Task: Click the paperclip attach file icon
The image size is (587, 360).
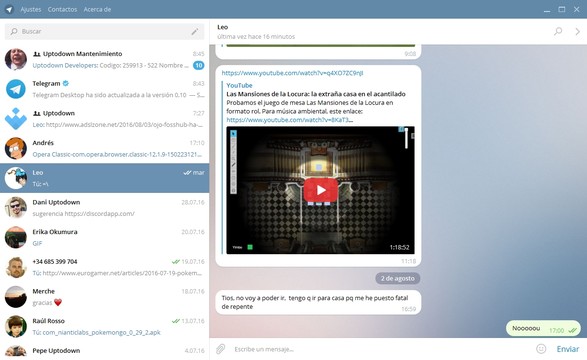Action: click(x=220, y=349)
